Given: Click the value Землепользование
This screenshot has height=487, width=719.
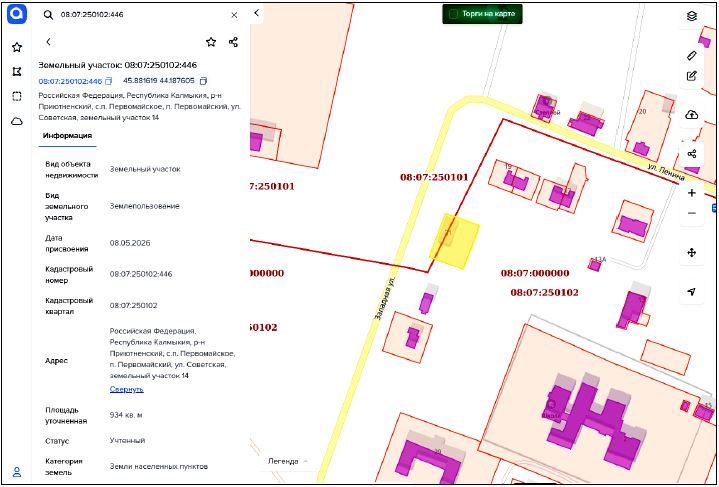Looking at the screenshot, I should [x=144, y=206].
